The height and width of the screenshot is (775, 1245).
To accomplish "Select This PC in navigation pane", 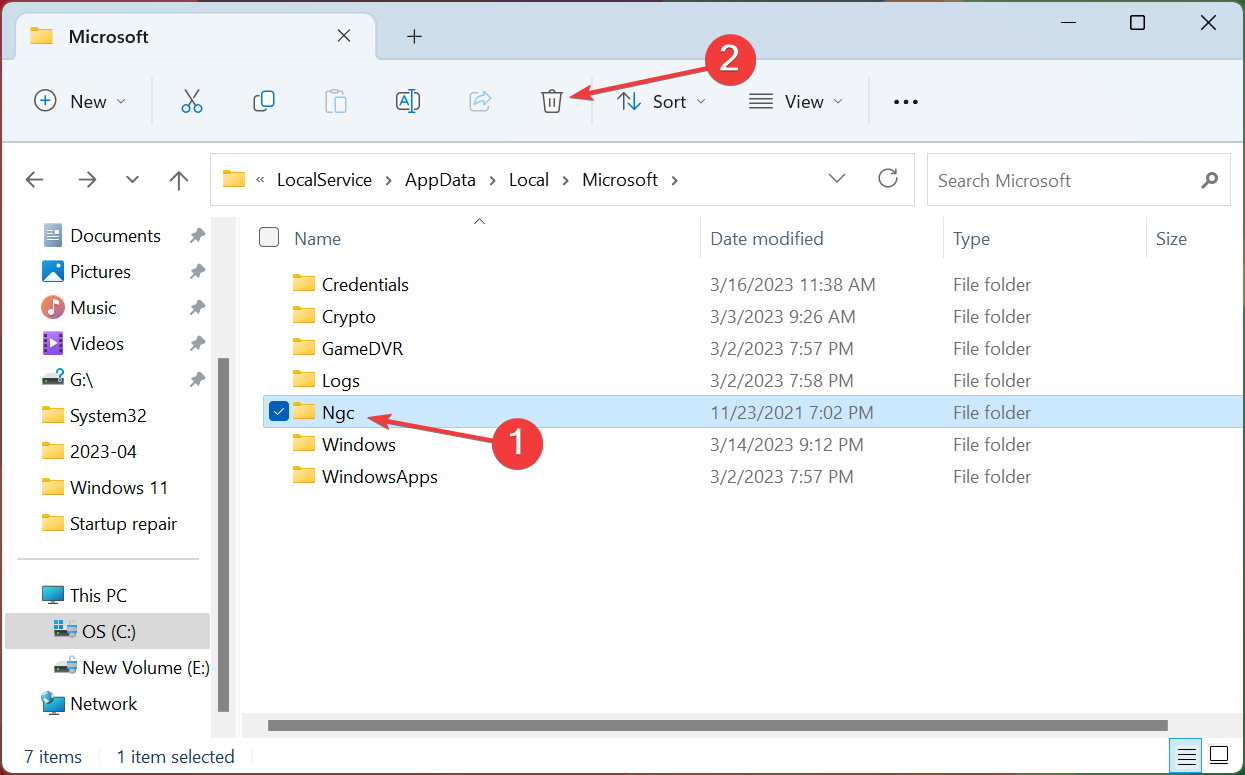I will coord(98,596).
